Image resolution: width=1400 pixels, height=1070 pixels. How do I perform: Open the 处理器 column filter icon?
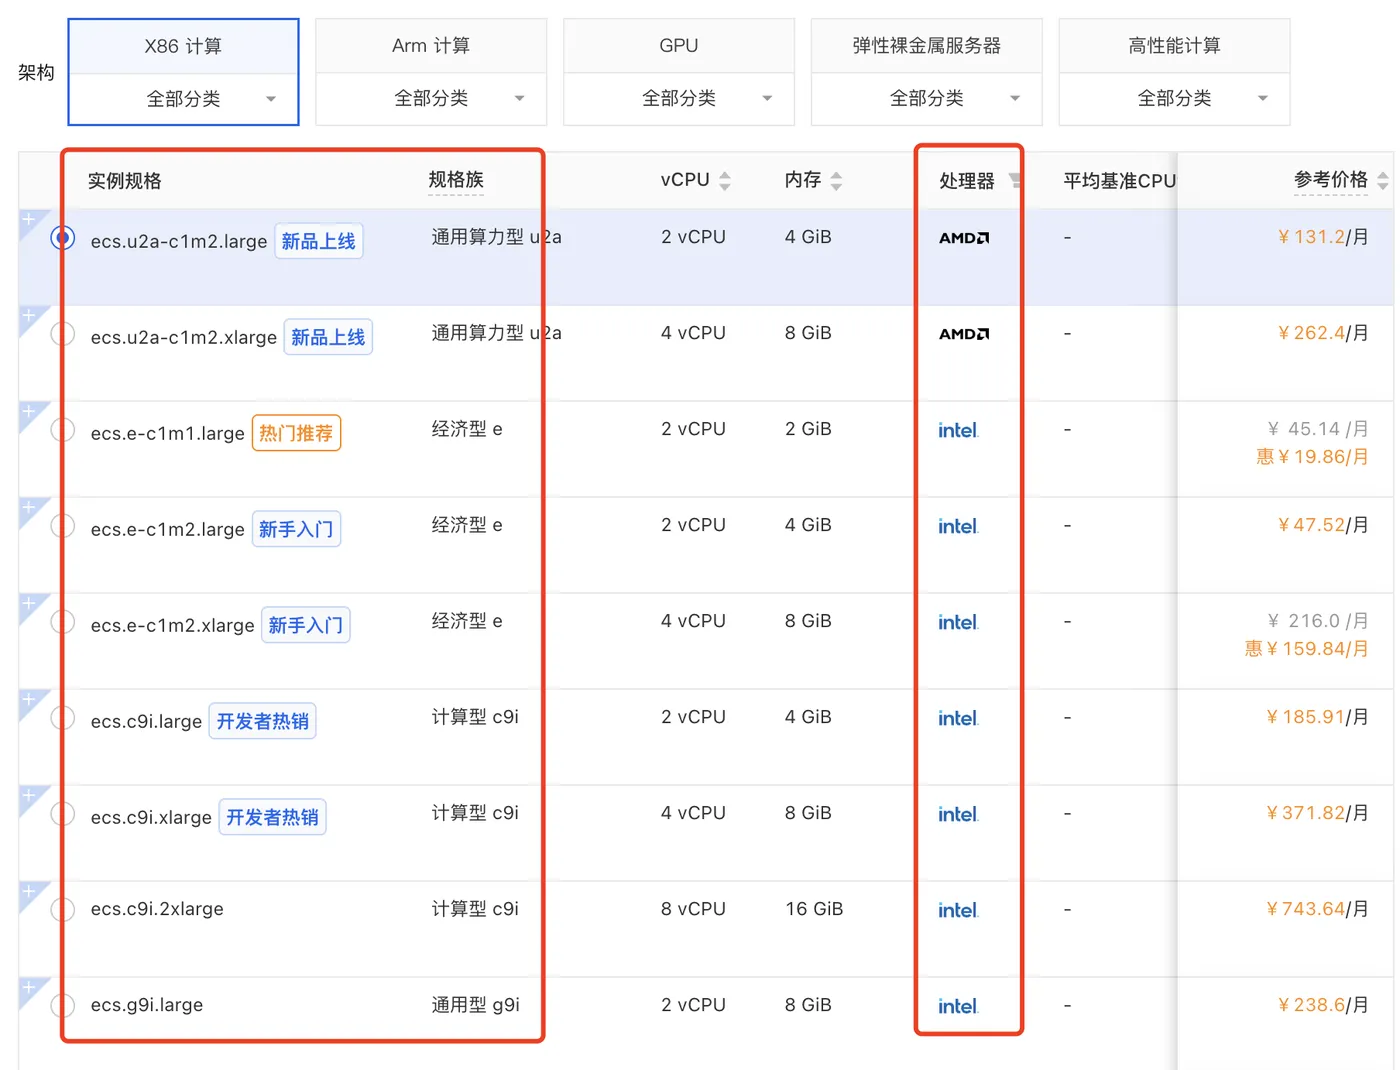pos(1014,181)
